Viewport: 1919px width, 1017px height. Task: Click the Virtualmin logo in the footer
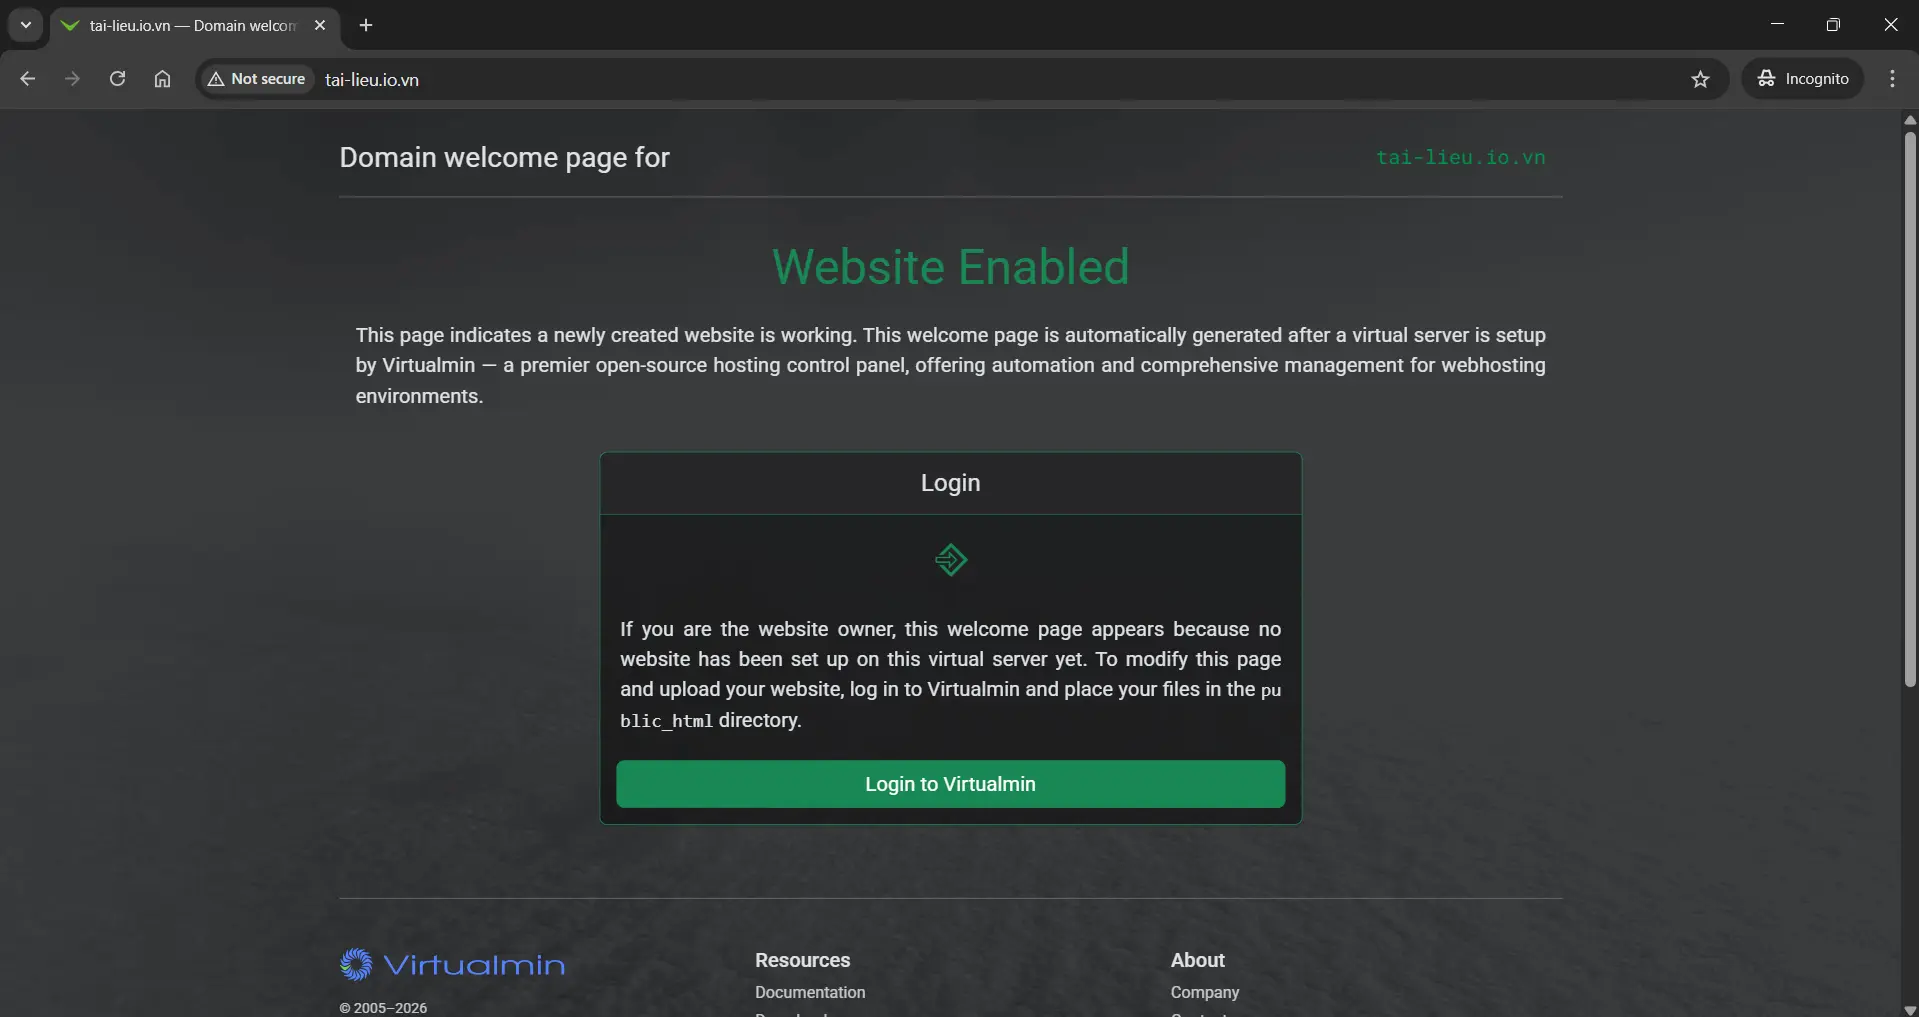[452, 964]
